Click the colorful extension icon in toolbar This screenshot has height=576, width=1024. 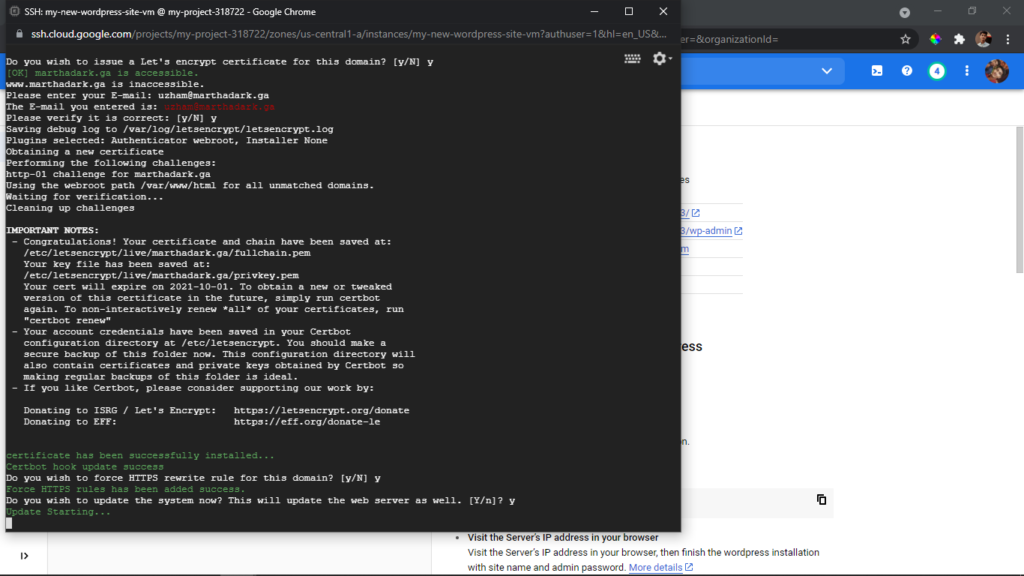click(936, 39)
